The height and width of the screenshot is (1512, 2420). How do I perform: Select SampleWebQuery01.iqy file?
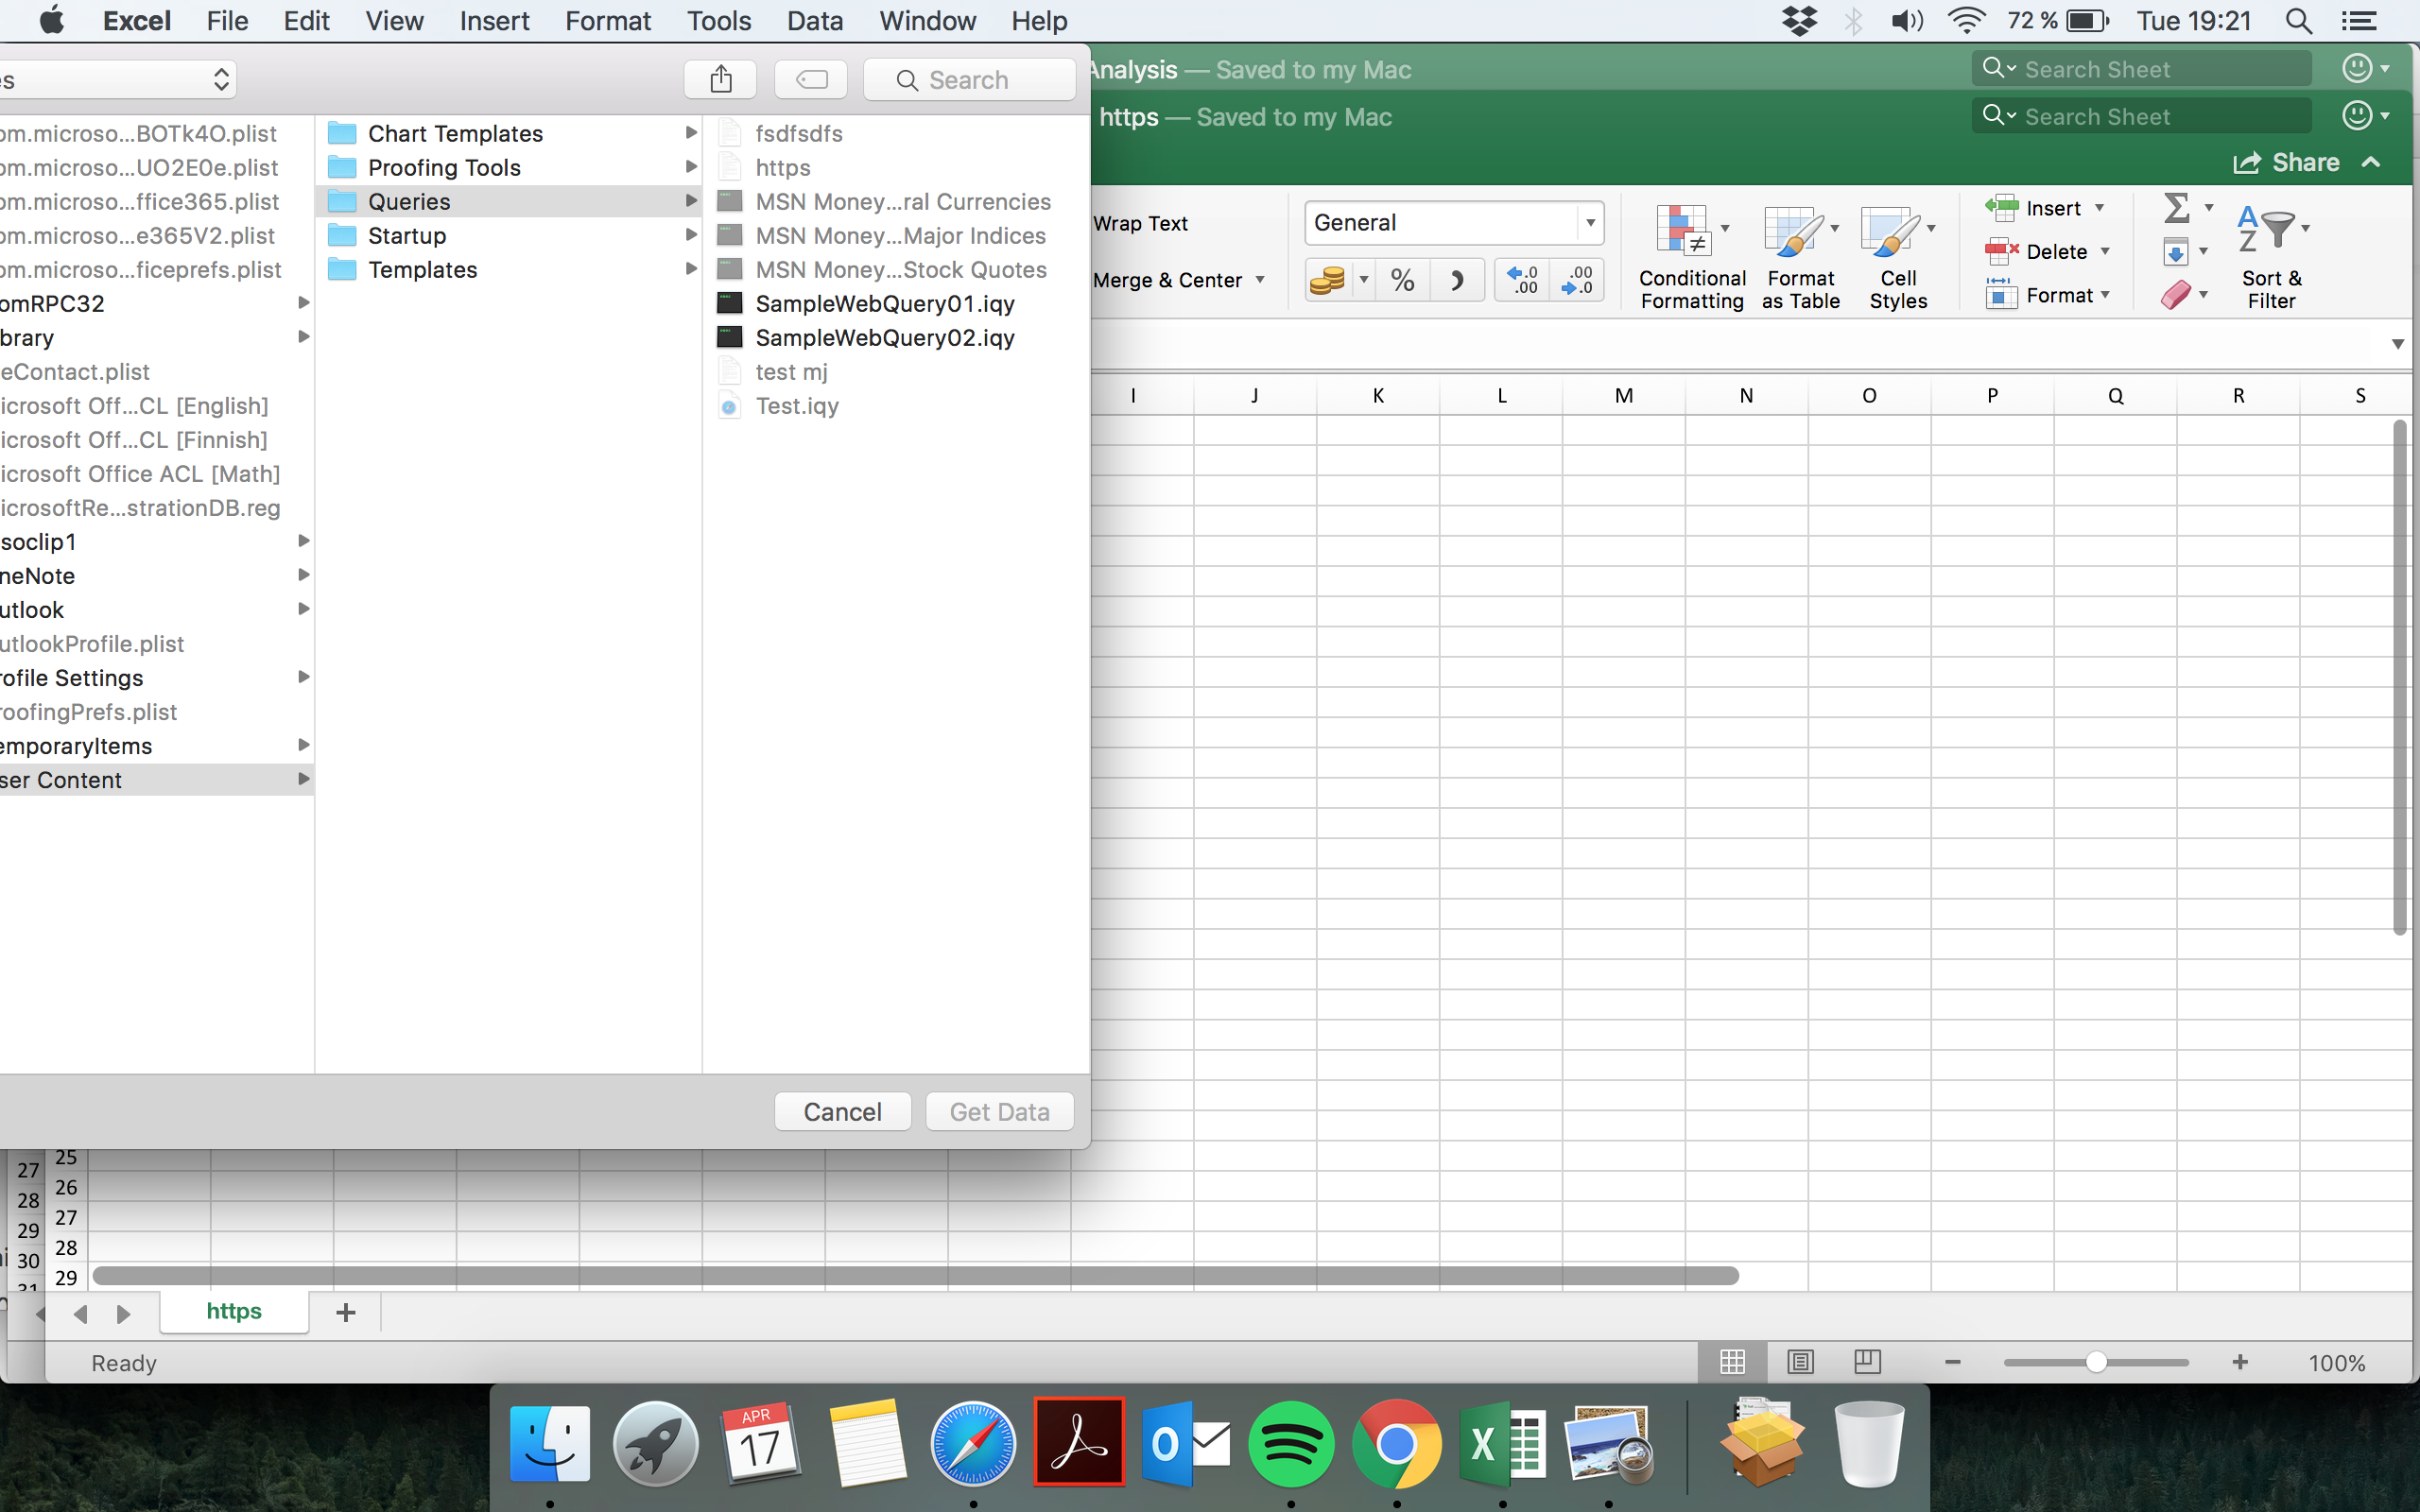point(884,304)
